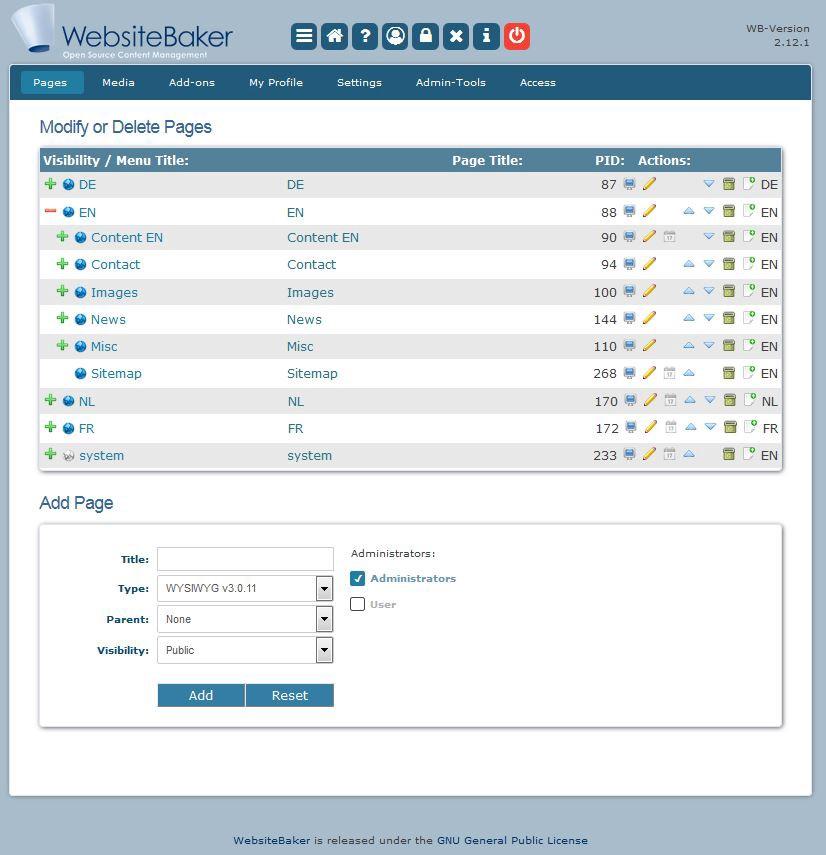The height and width of the screenshot is (855, 826).
Task: Log out using the red power icon
Action: click(x=517, y=36)
